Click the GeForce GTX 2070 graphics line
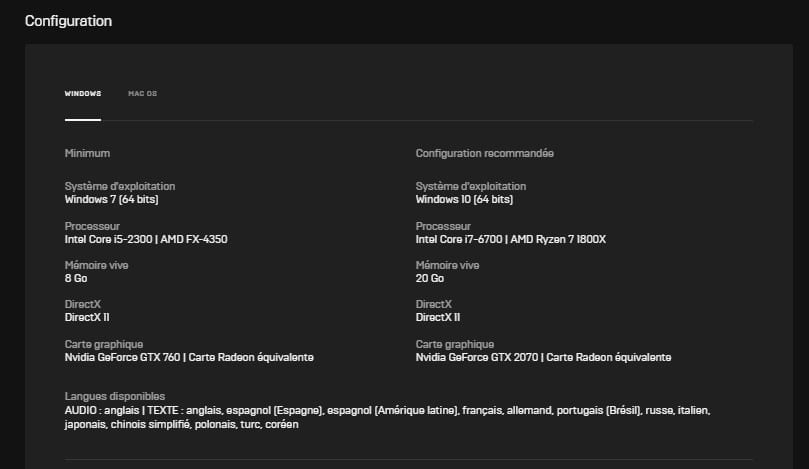This screenshot has height=469, width=809. pyautogui.click(x=543, y=357)
